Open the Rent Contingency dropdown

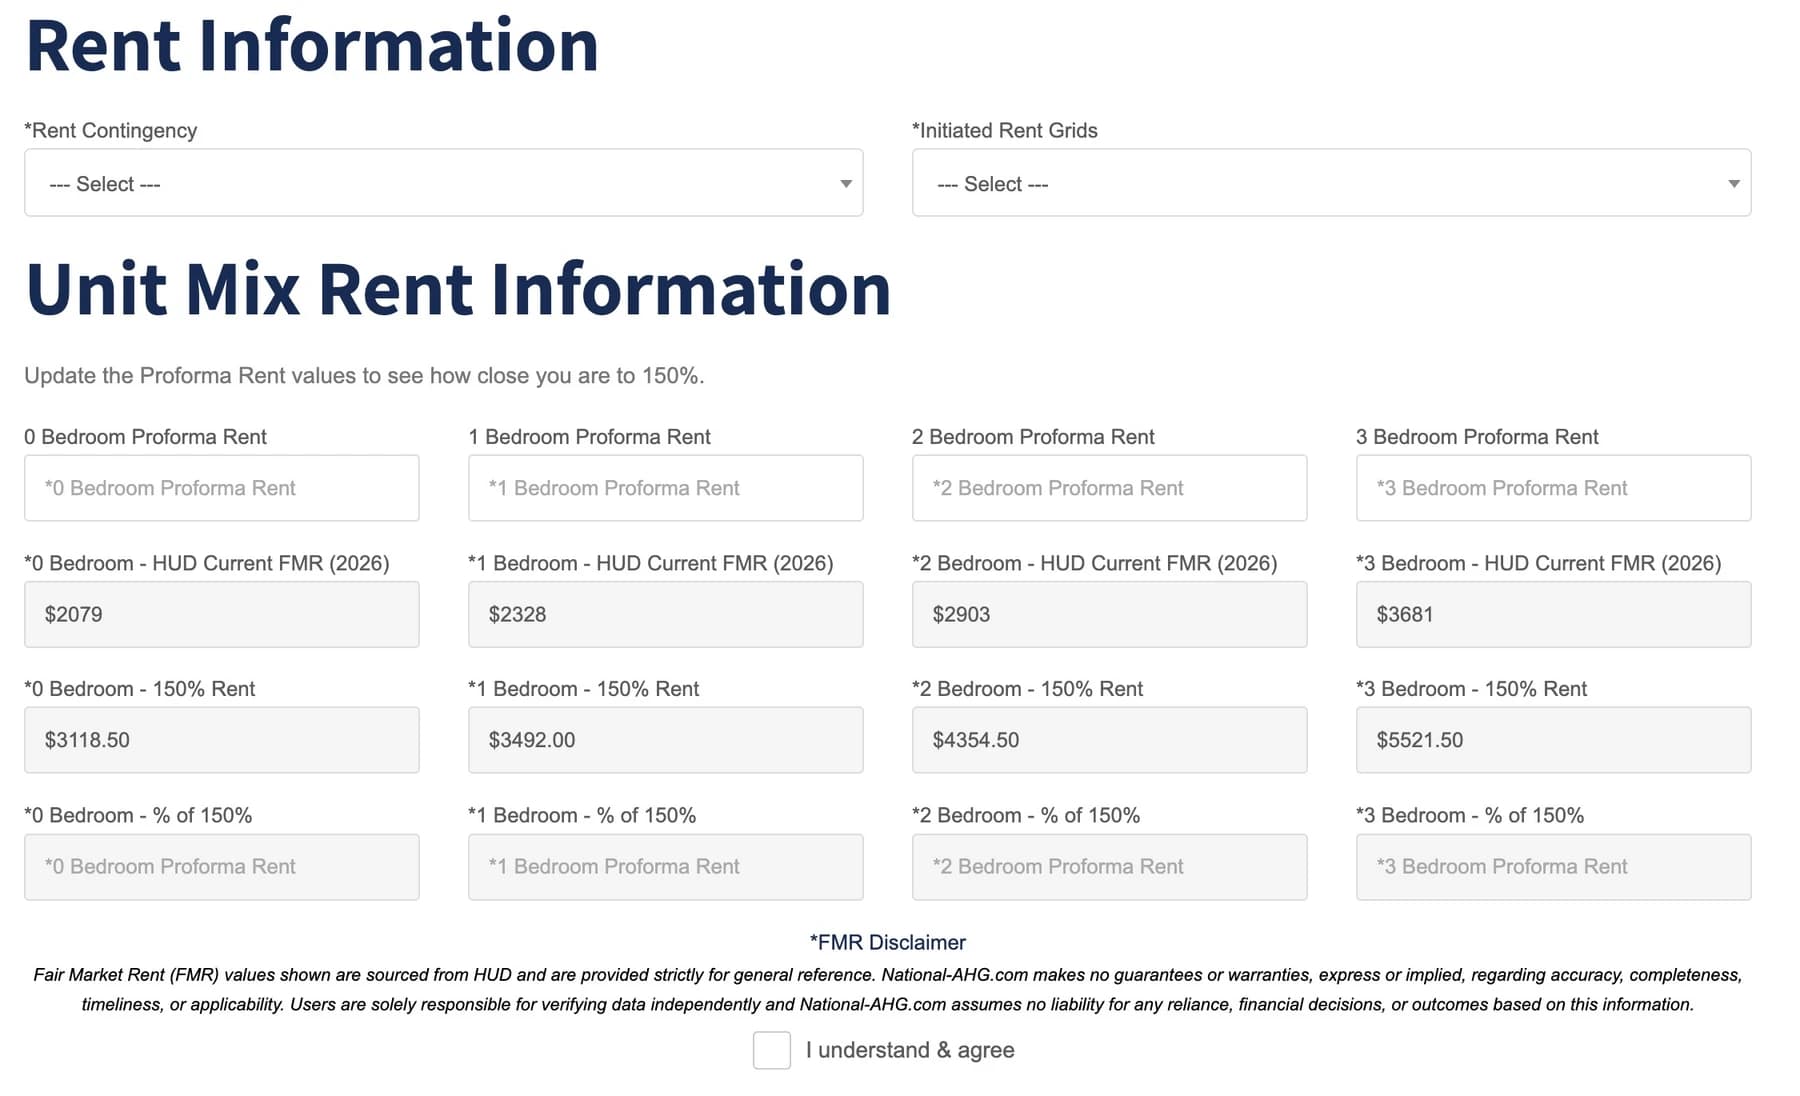tap(443, 183)
